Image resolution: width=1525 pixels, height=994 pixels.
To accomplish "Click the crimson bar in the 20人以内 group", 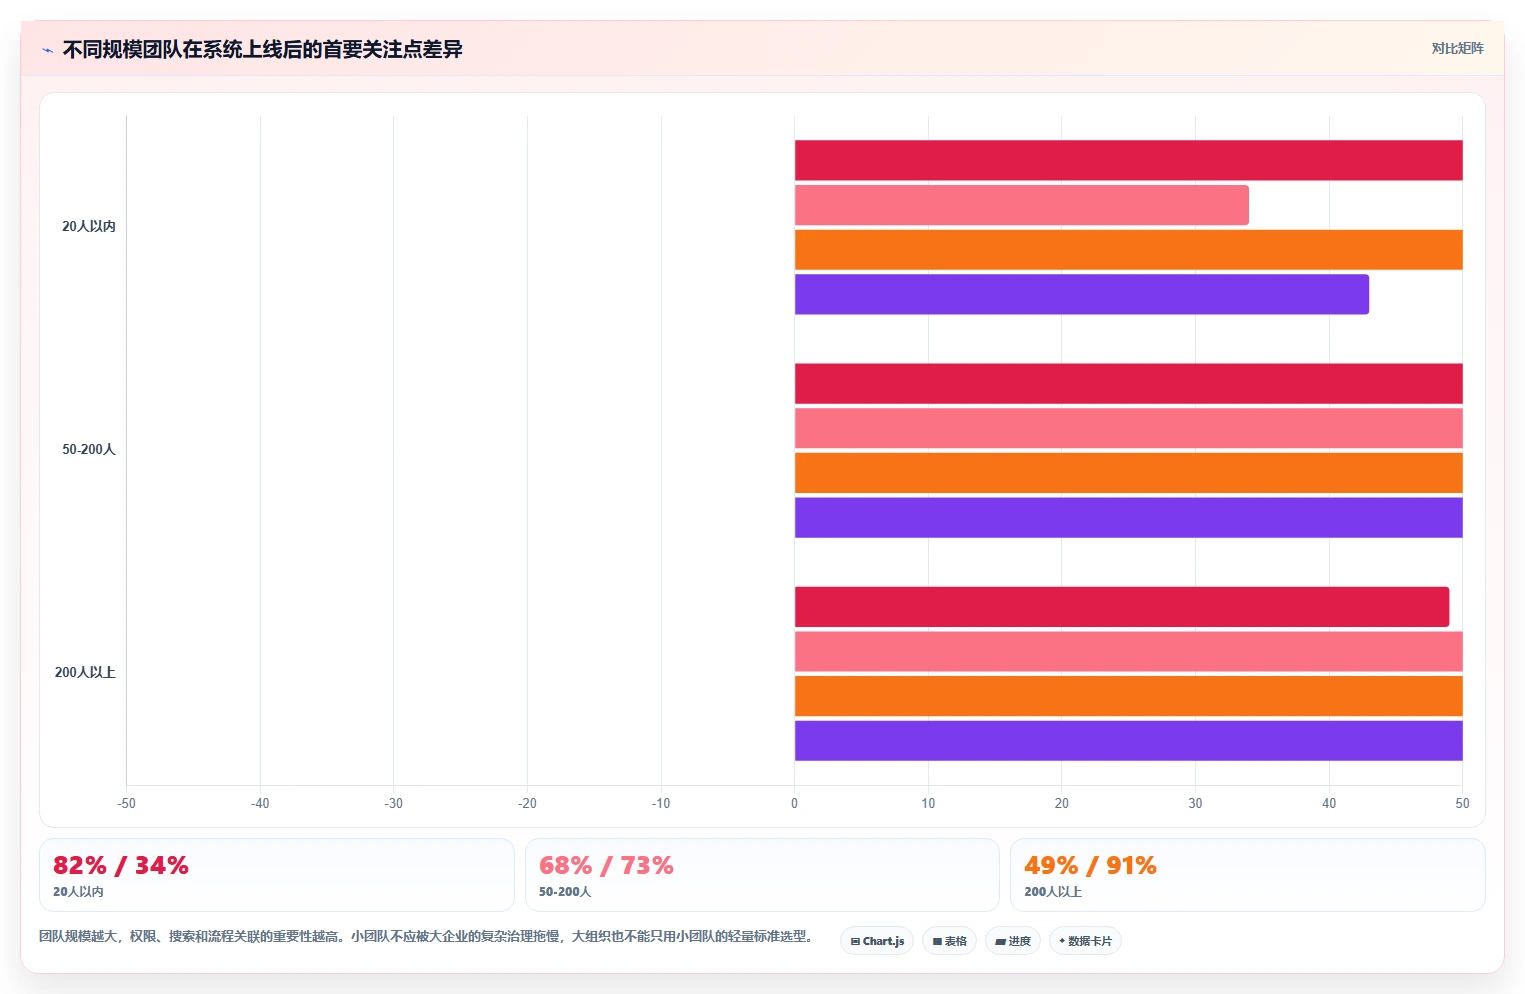I will click(x=1128, y=160).
